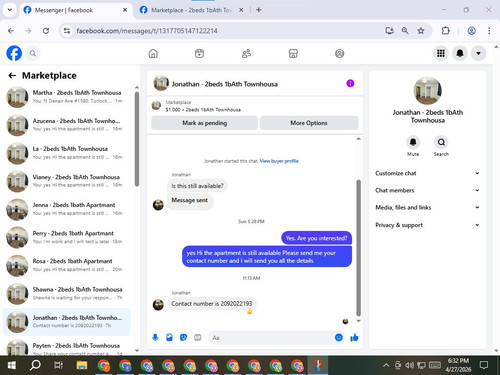Open the emoji picker in message box

[339, 337]
